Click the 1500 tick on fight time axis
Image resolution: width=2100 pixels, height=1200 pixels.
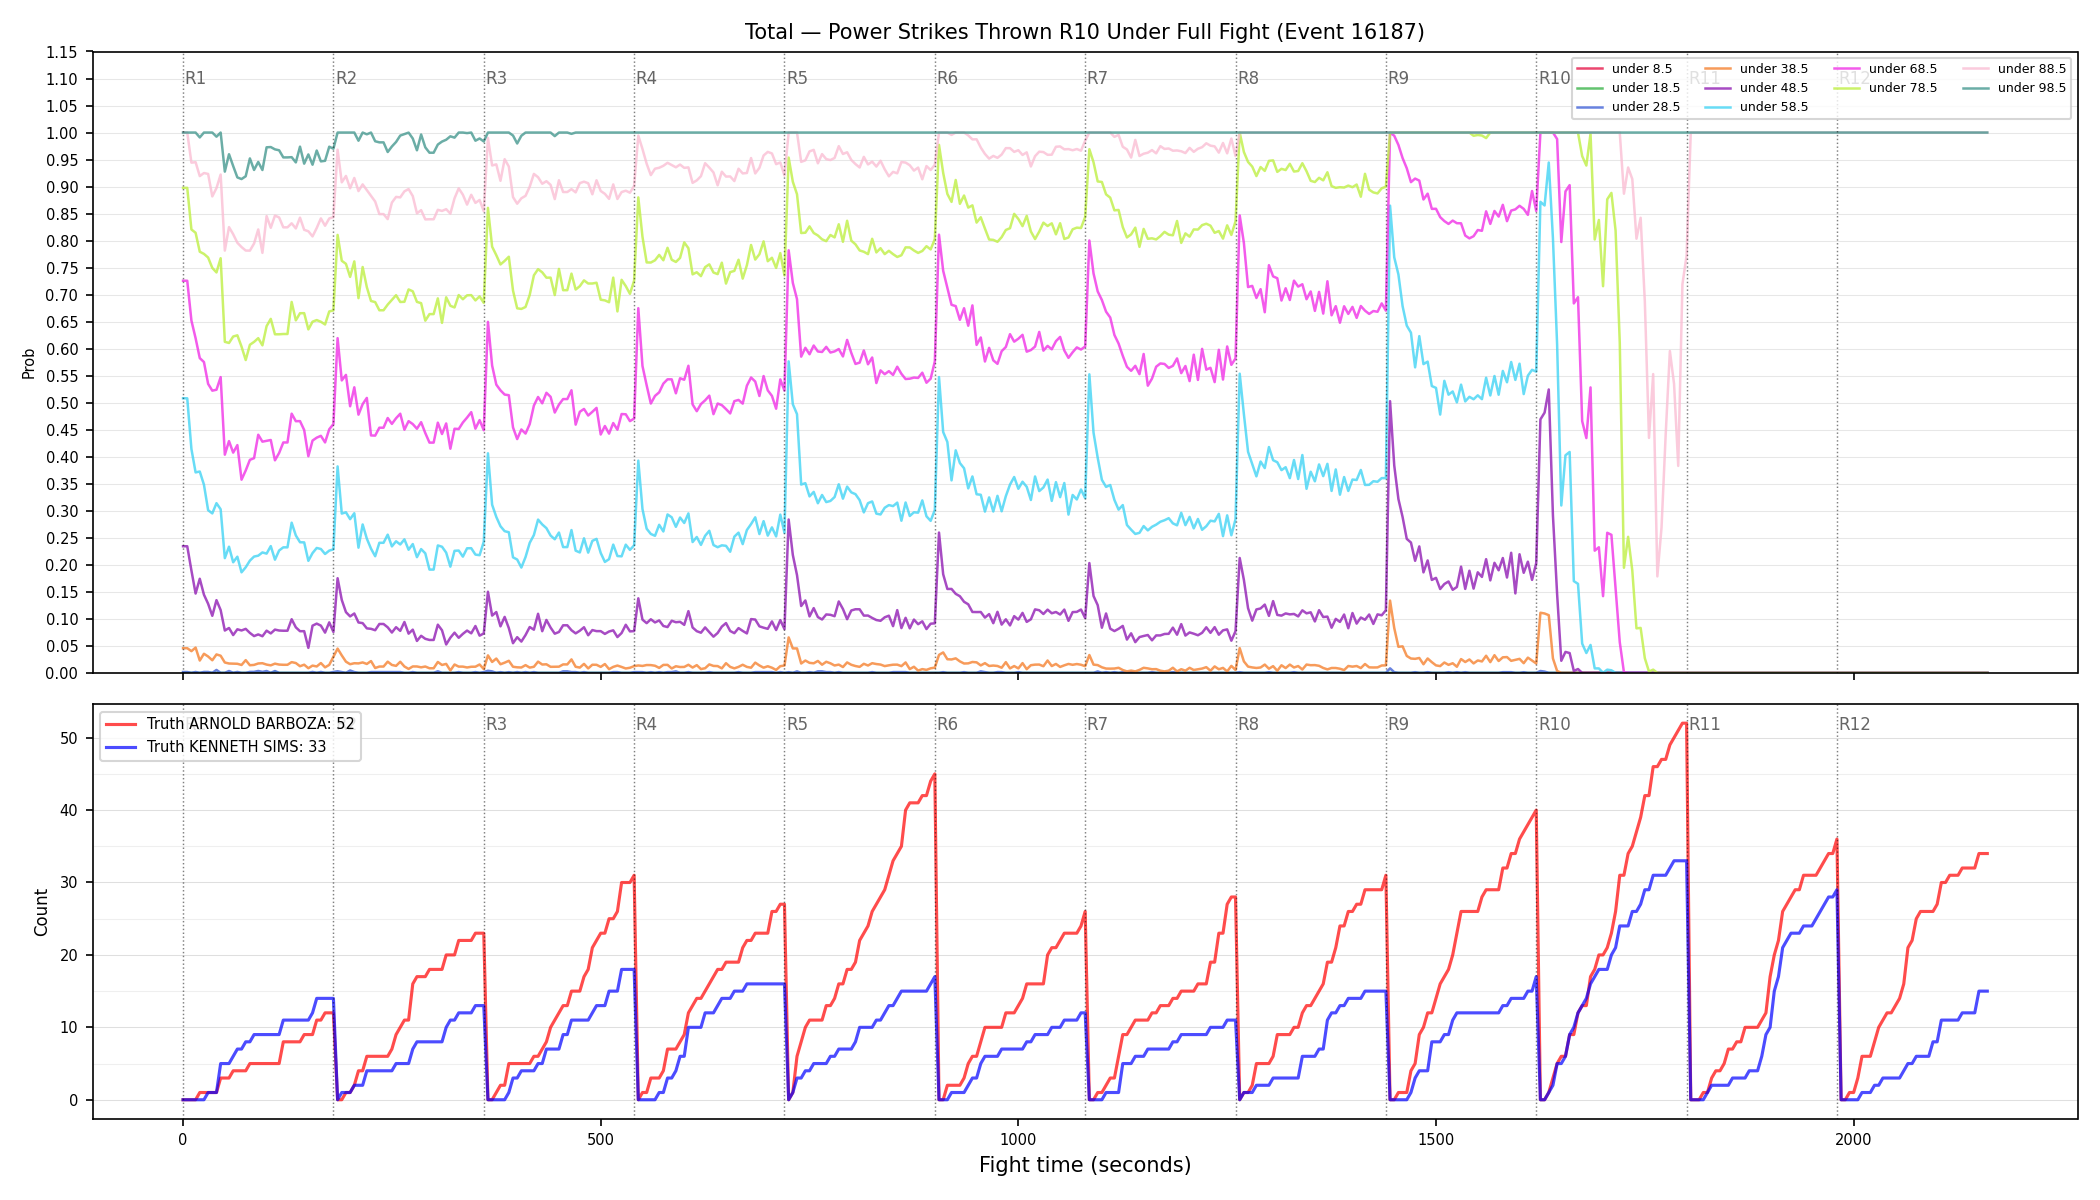[1436, 1139]
